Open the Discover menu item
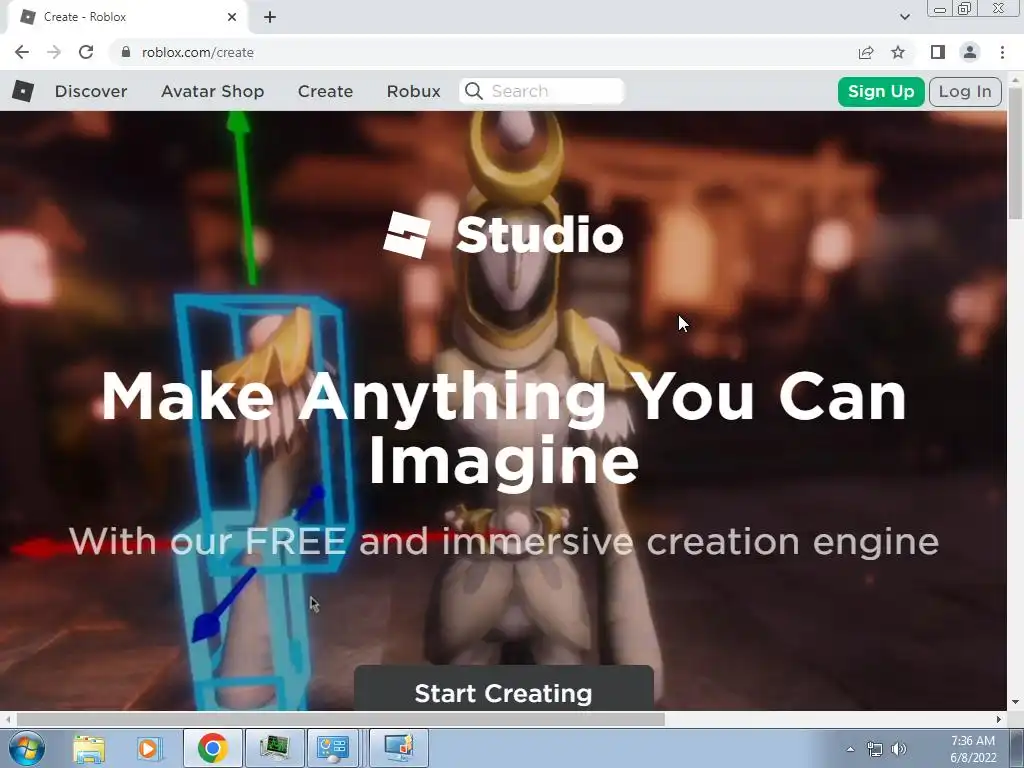 (91, 91)
